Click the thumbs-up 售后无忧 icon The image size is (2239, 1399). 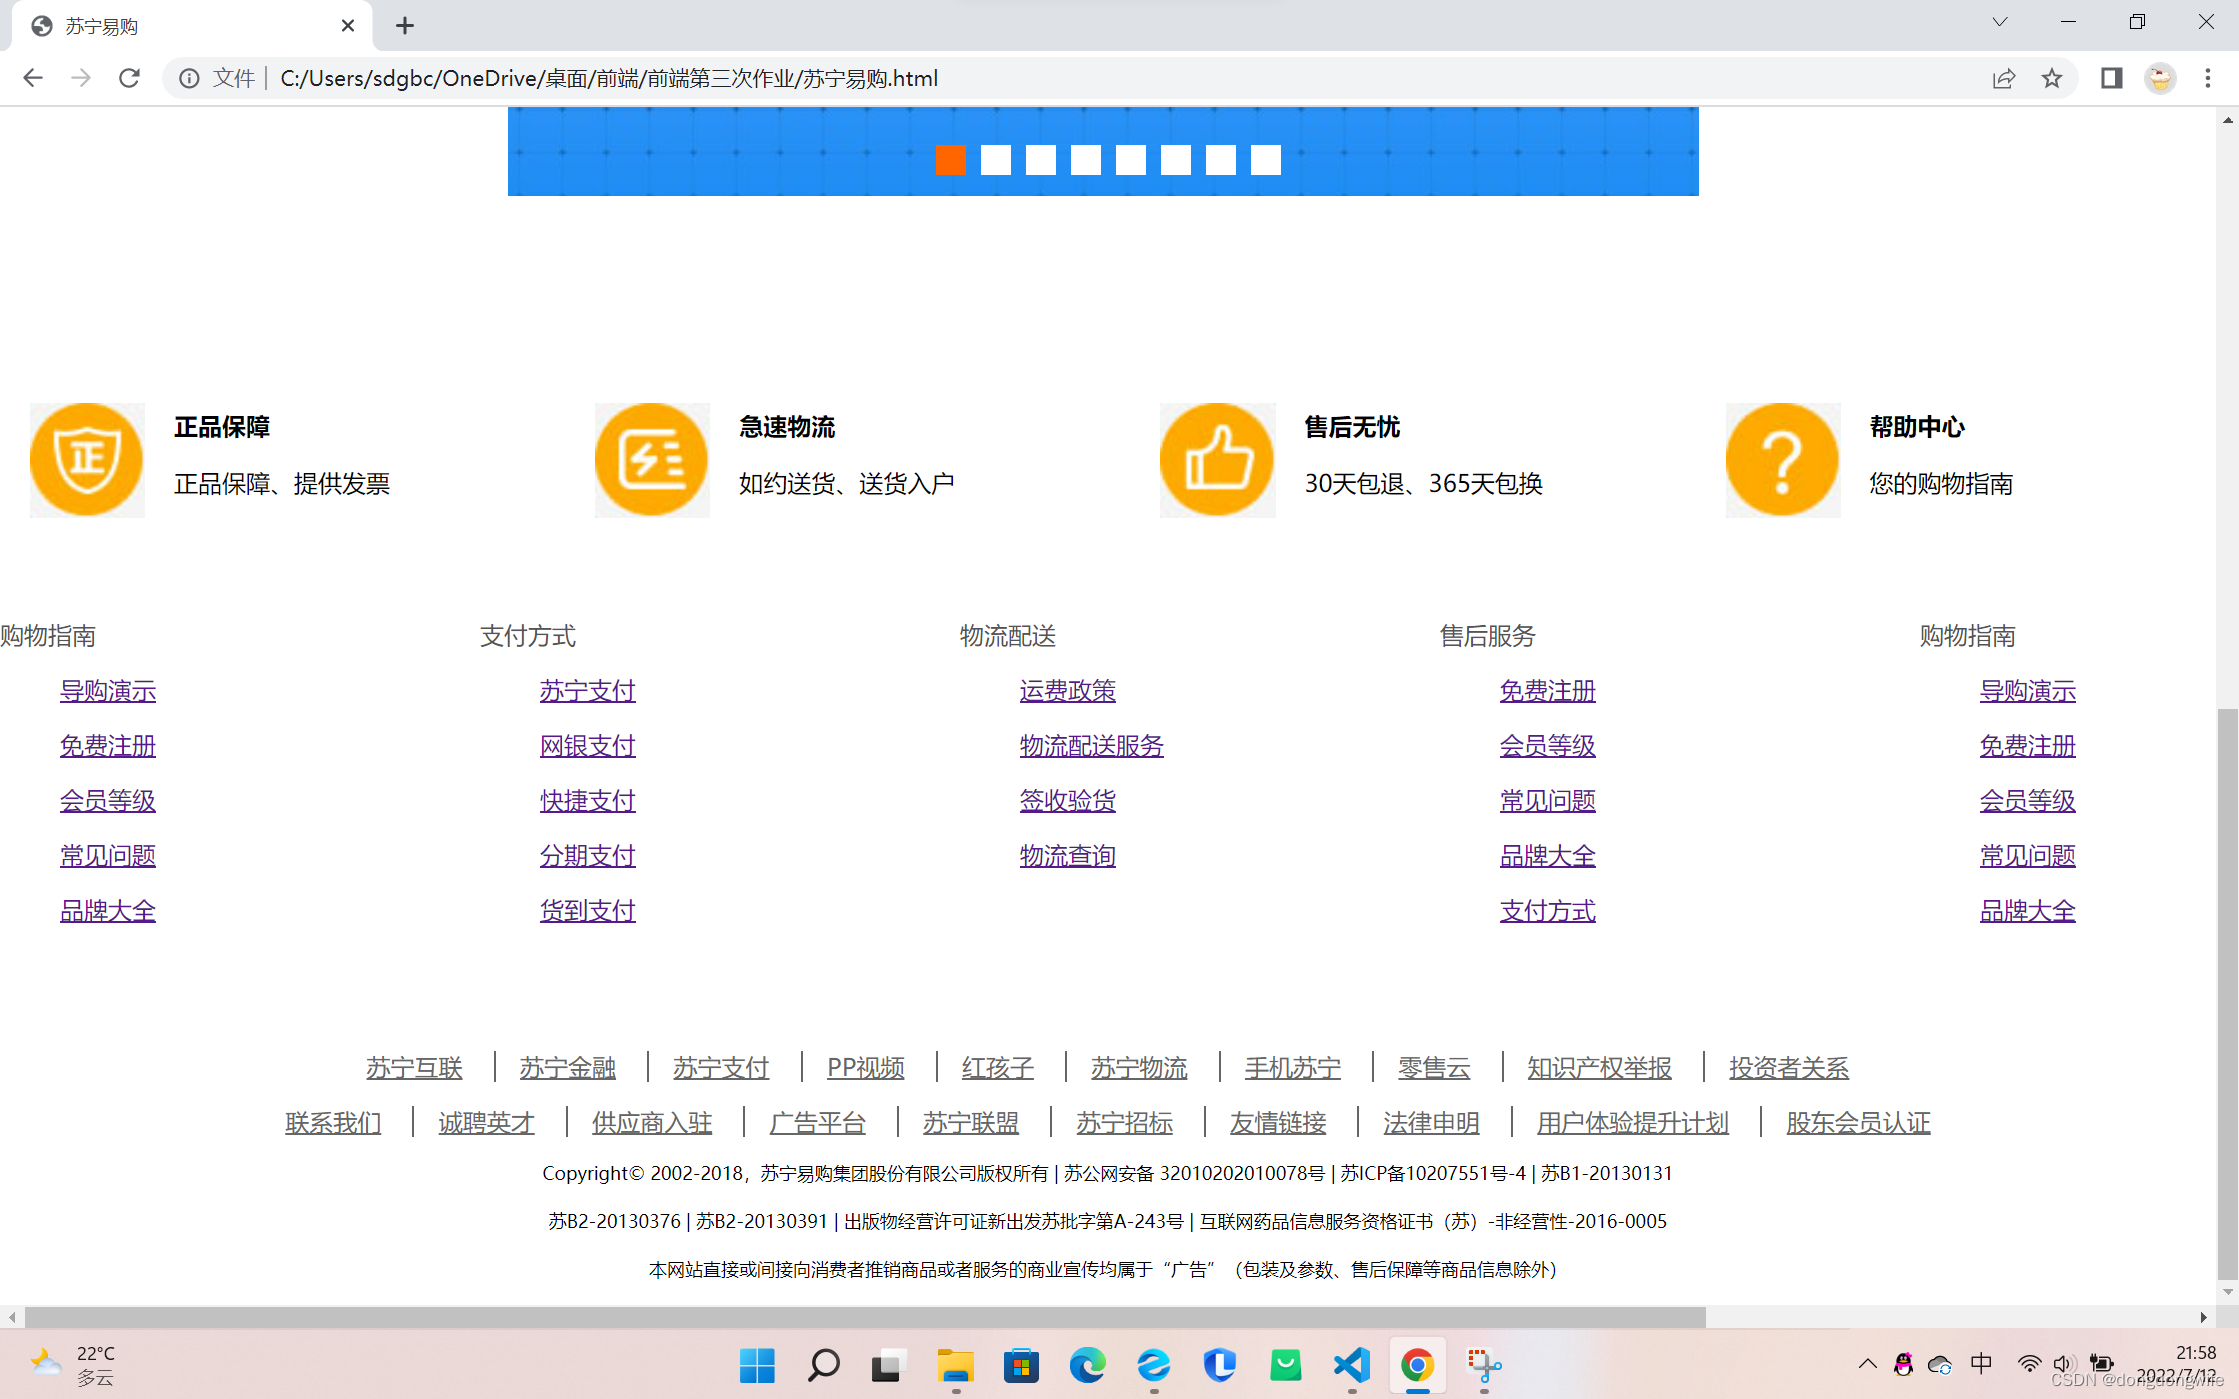[1217, 460]
